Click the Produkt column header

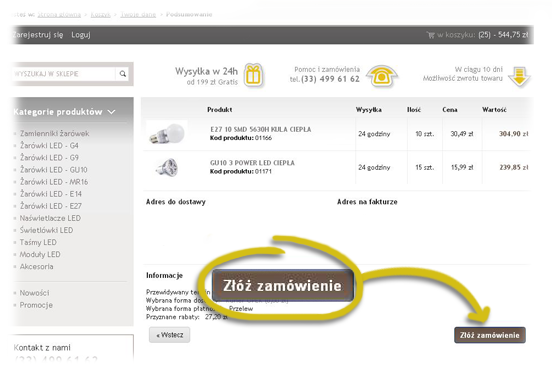tap(219, 110)
